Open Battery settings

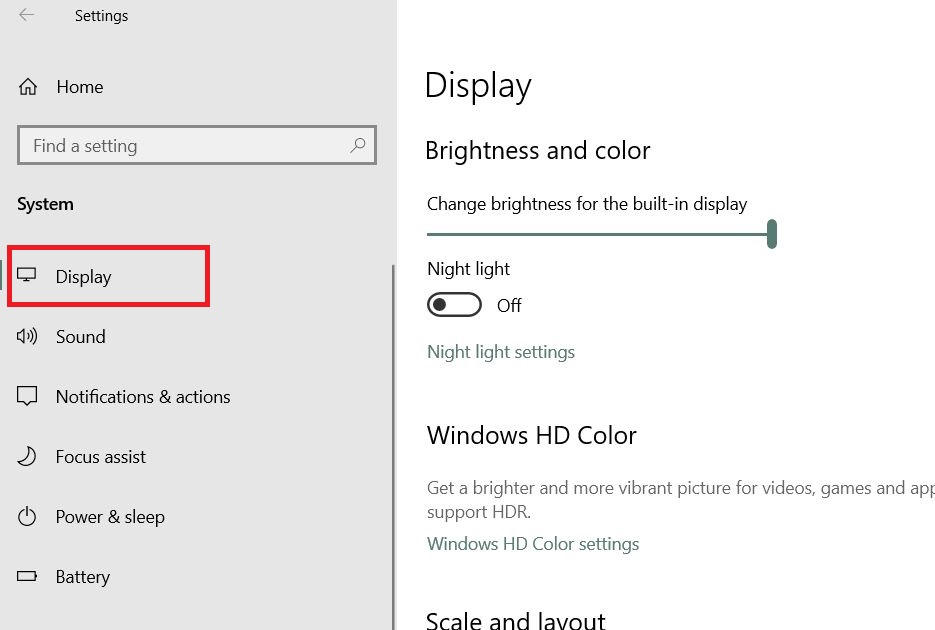(83, 577)
